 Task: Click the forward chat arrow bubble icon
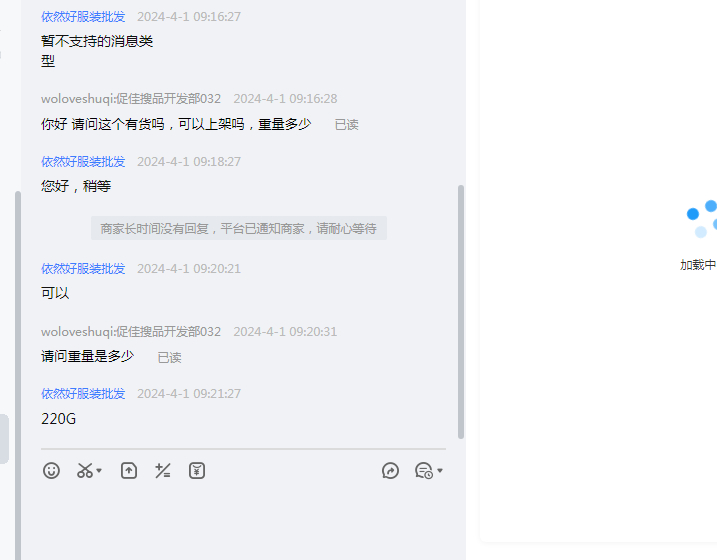click(x=390, y=470)
